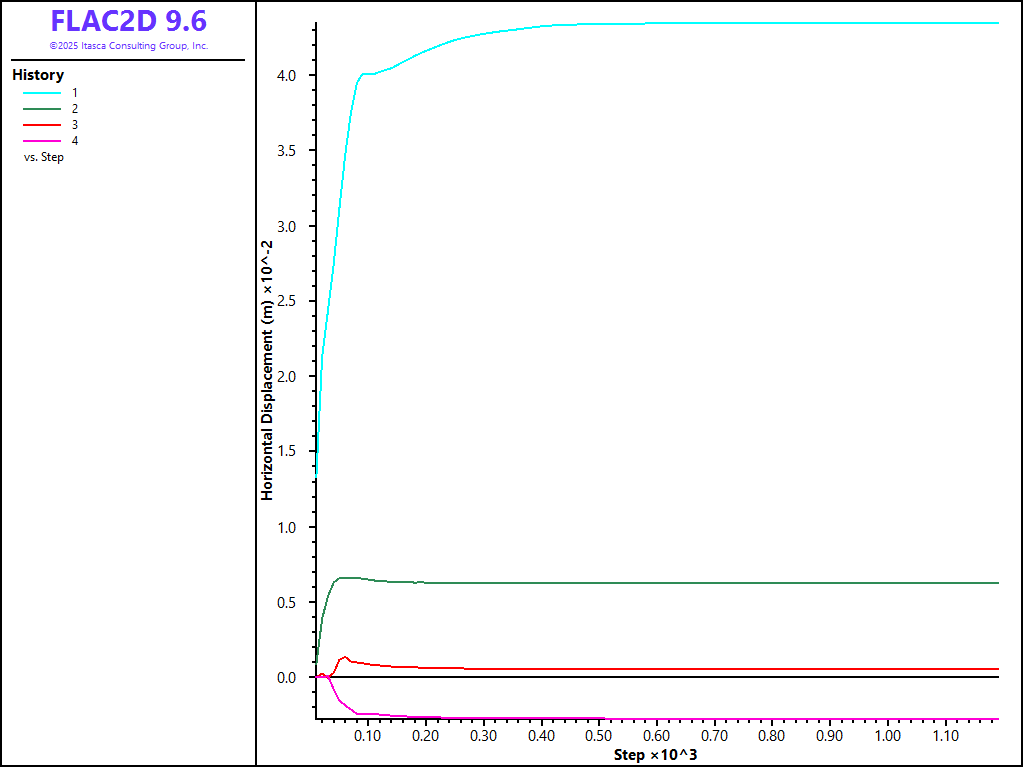1024x768 pixels.
Task: Click the 2.5 tick label on y-axis
Action: pyautogui.click(x=288, y=302)
